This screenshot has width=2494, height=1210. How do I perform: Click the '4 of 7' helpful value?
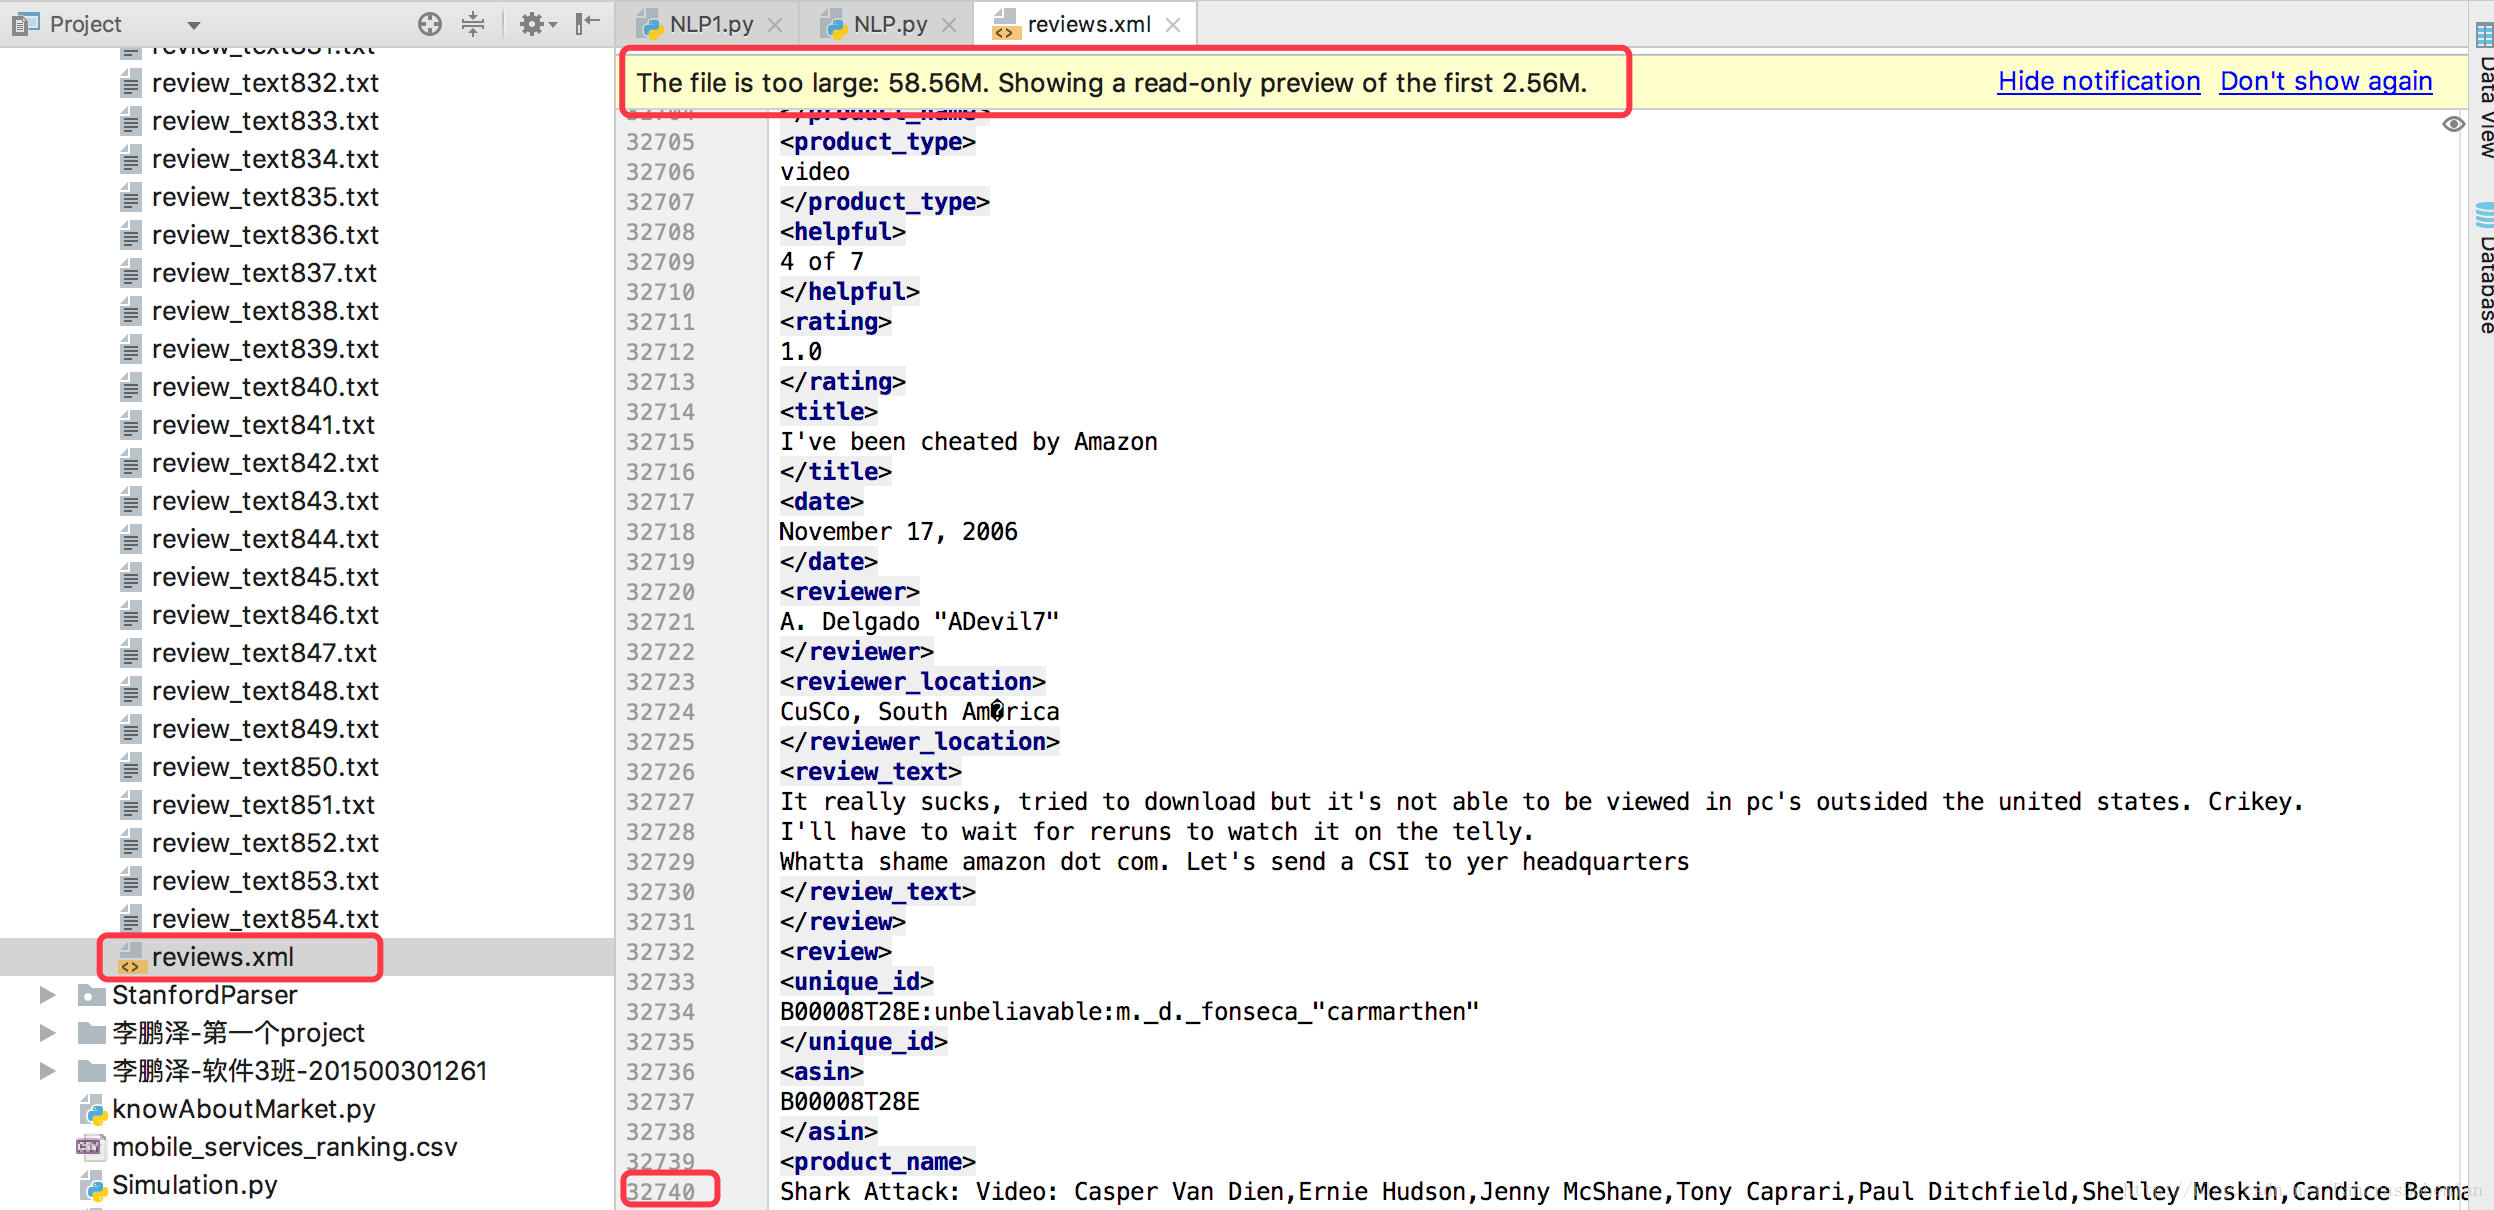click(x=821, y=262)
